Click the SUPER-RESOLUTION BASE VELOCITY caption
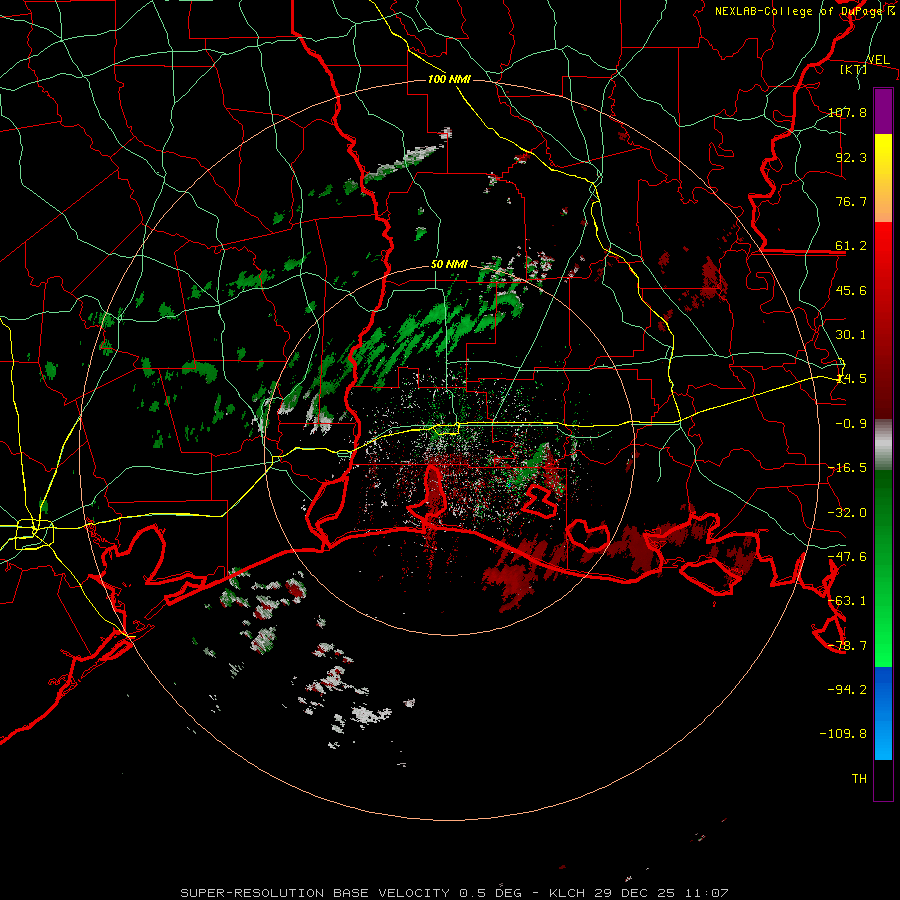 pos(315,893)
